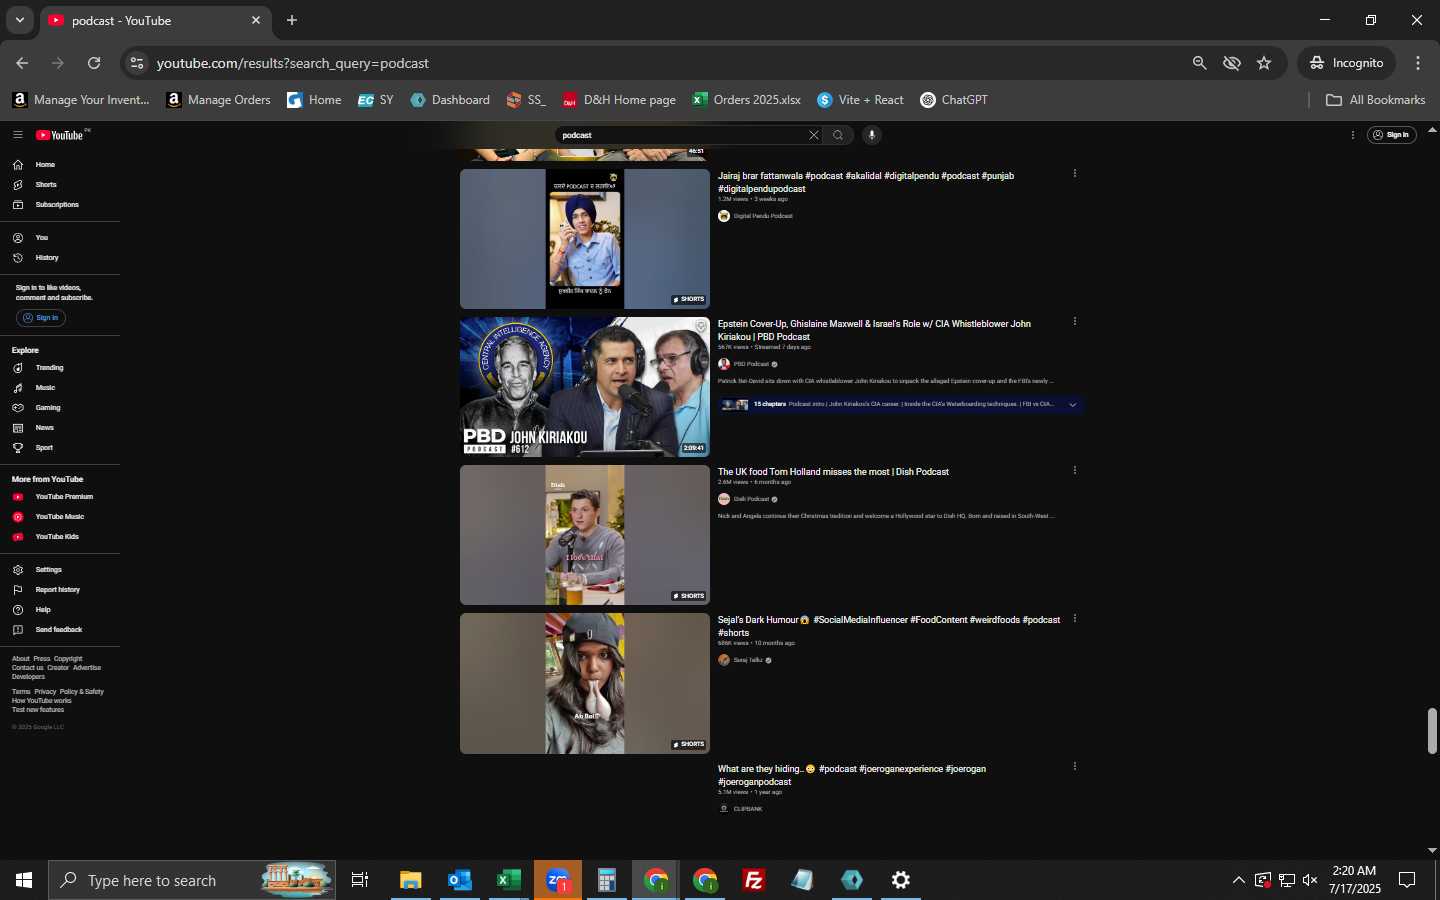Open options for Sejal's Dark Humour video

tap(1075, 618)
